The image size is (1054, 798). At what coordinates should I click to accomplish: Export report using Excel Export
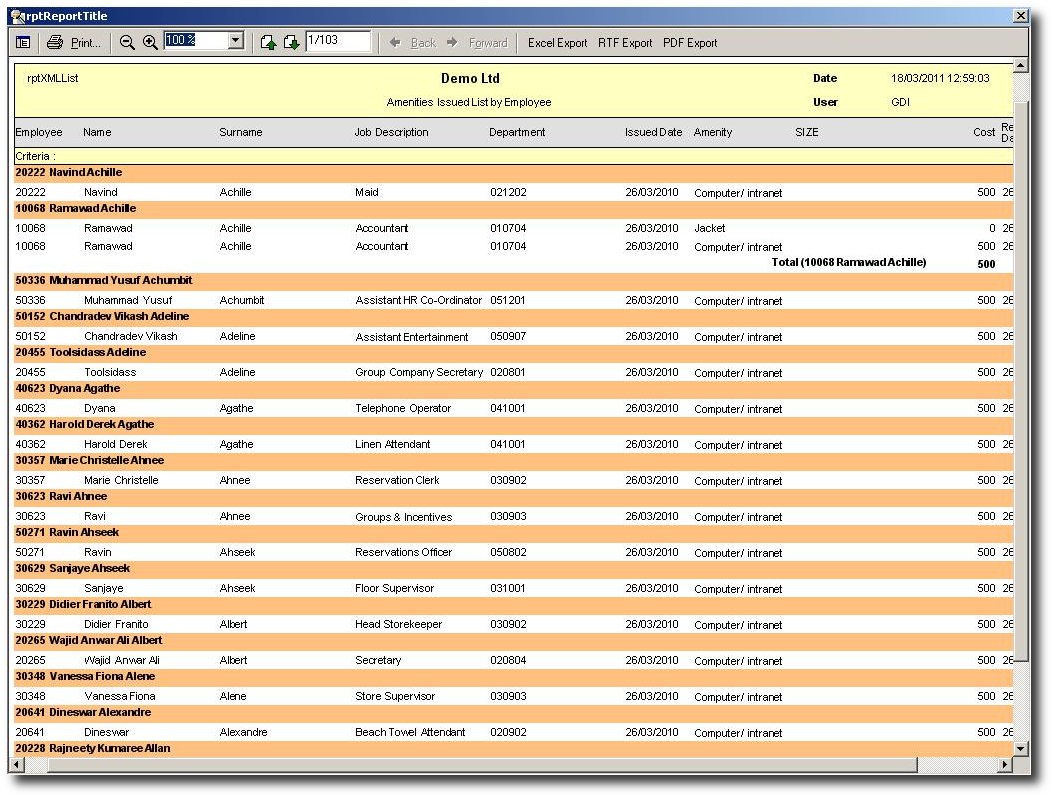[557, 43]
